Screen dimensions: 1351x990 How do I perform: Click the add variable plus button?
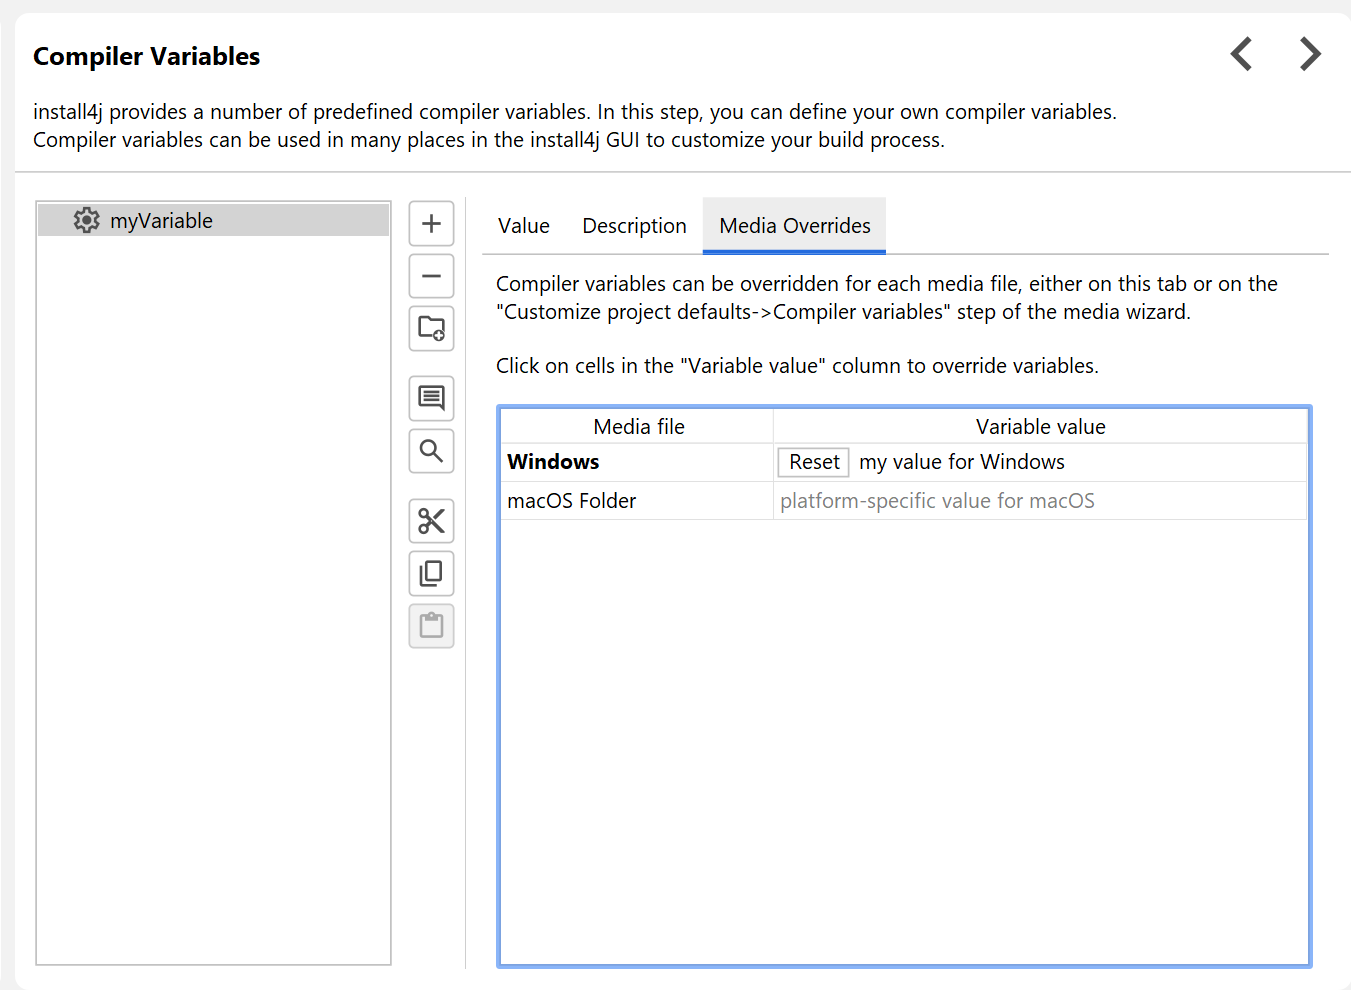(431, 223)
